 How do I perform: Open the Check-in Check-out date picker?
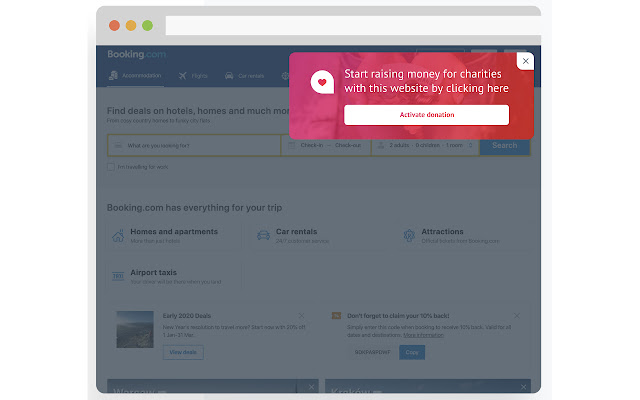click(326, 145)
